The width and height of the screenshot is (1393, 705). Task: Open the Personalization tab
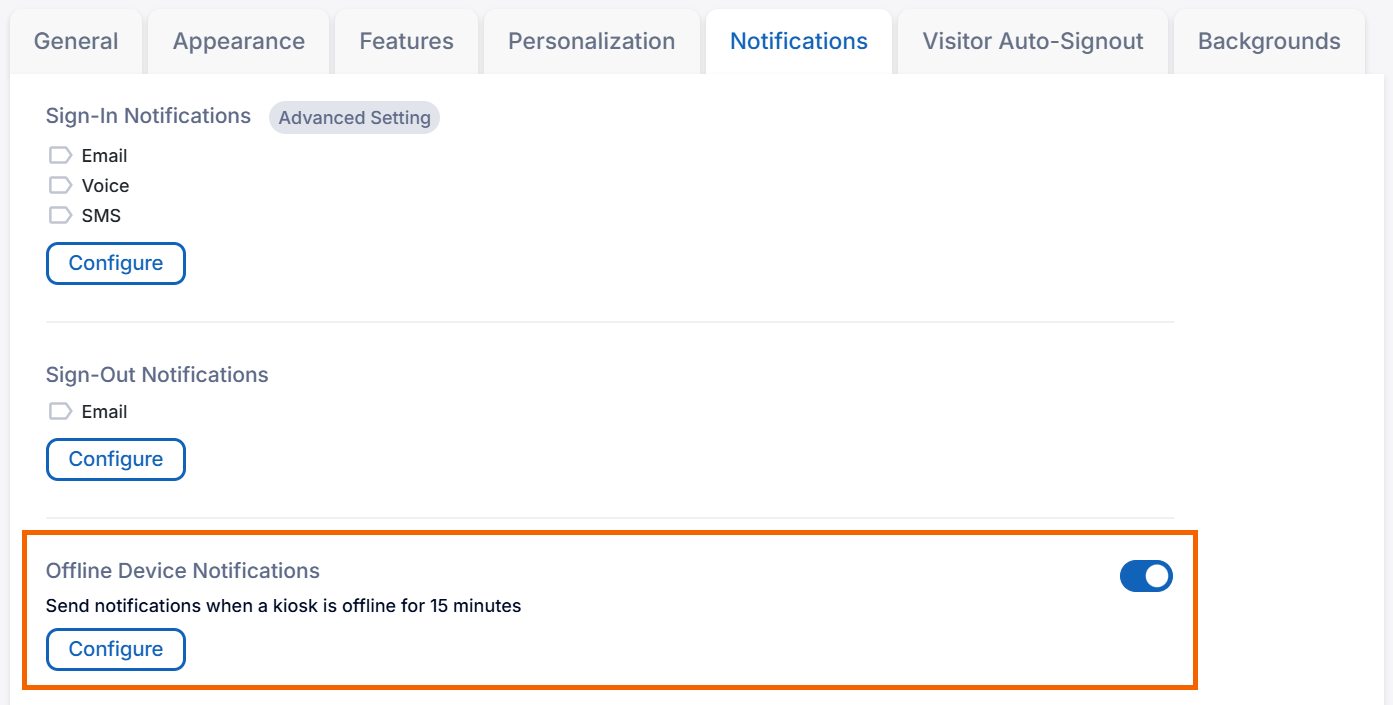(591, 41)
